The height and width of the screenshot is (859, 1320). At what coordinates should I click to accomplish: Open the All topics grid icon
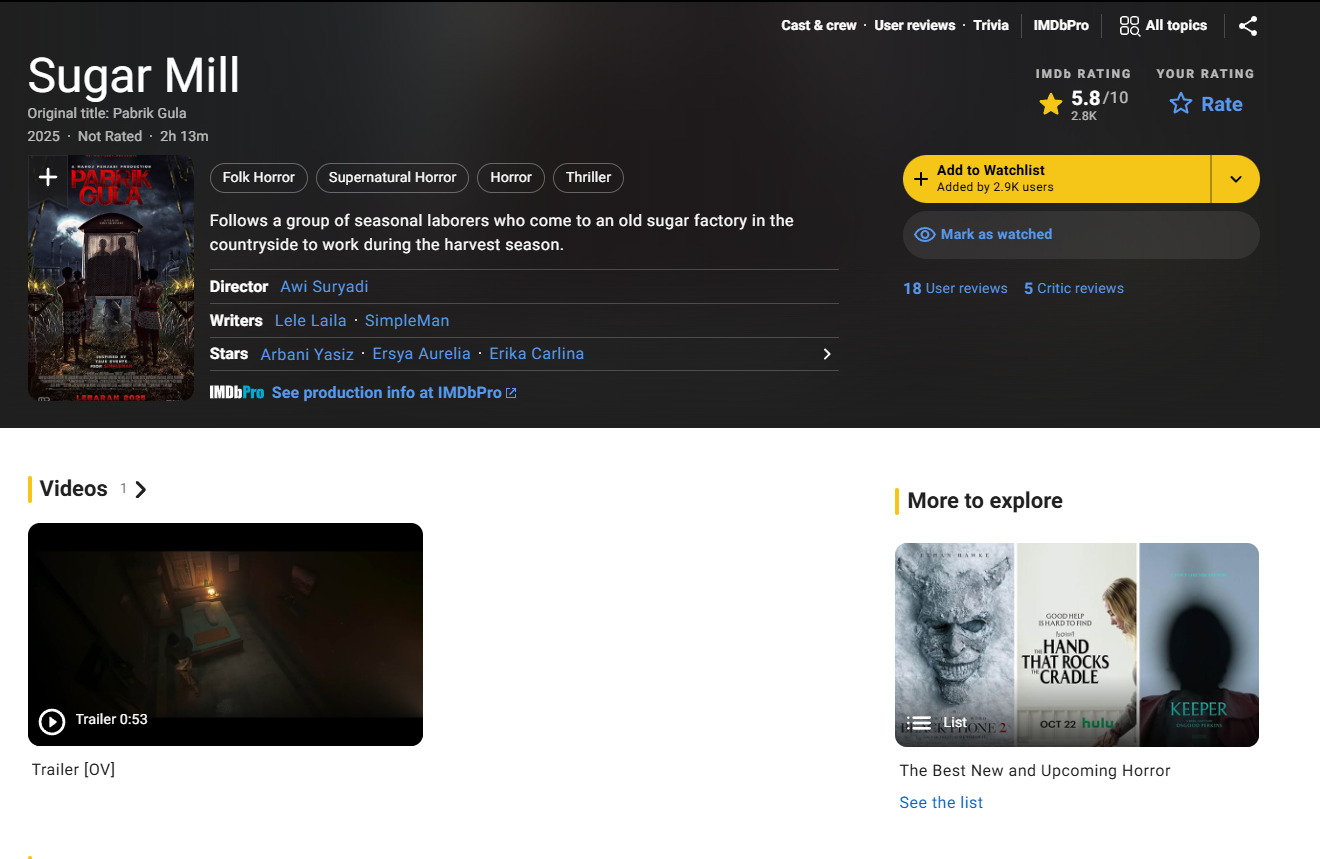coord(1129,26)
